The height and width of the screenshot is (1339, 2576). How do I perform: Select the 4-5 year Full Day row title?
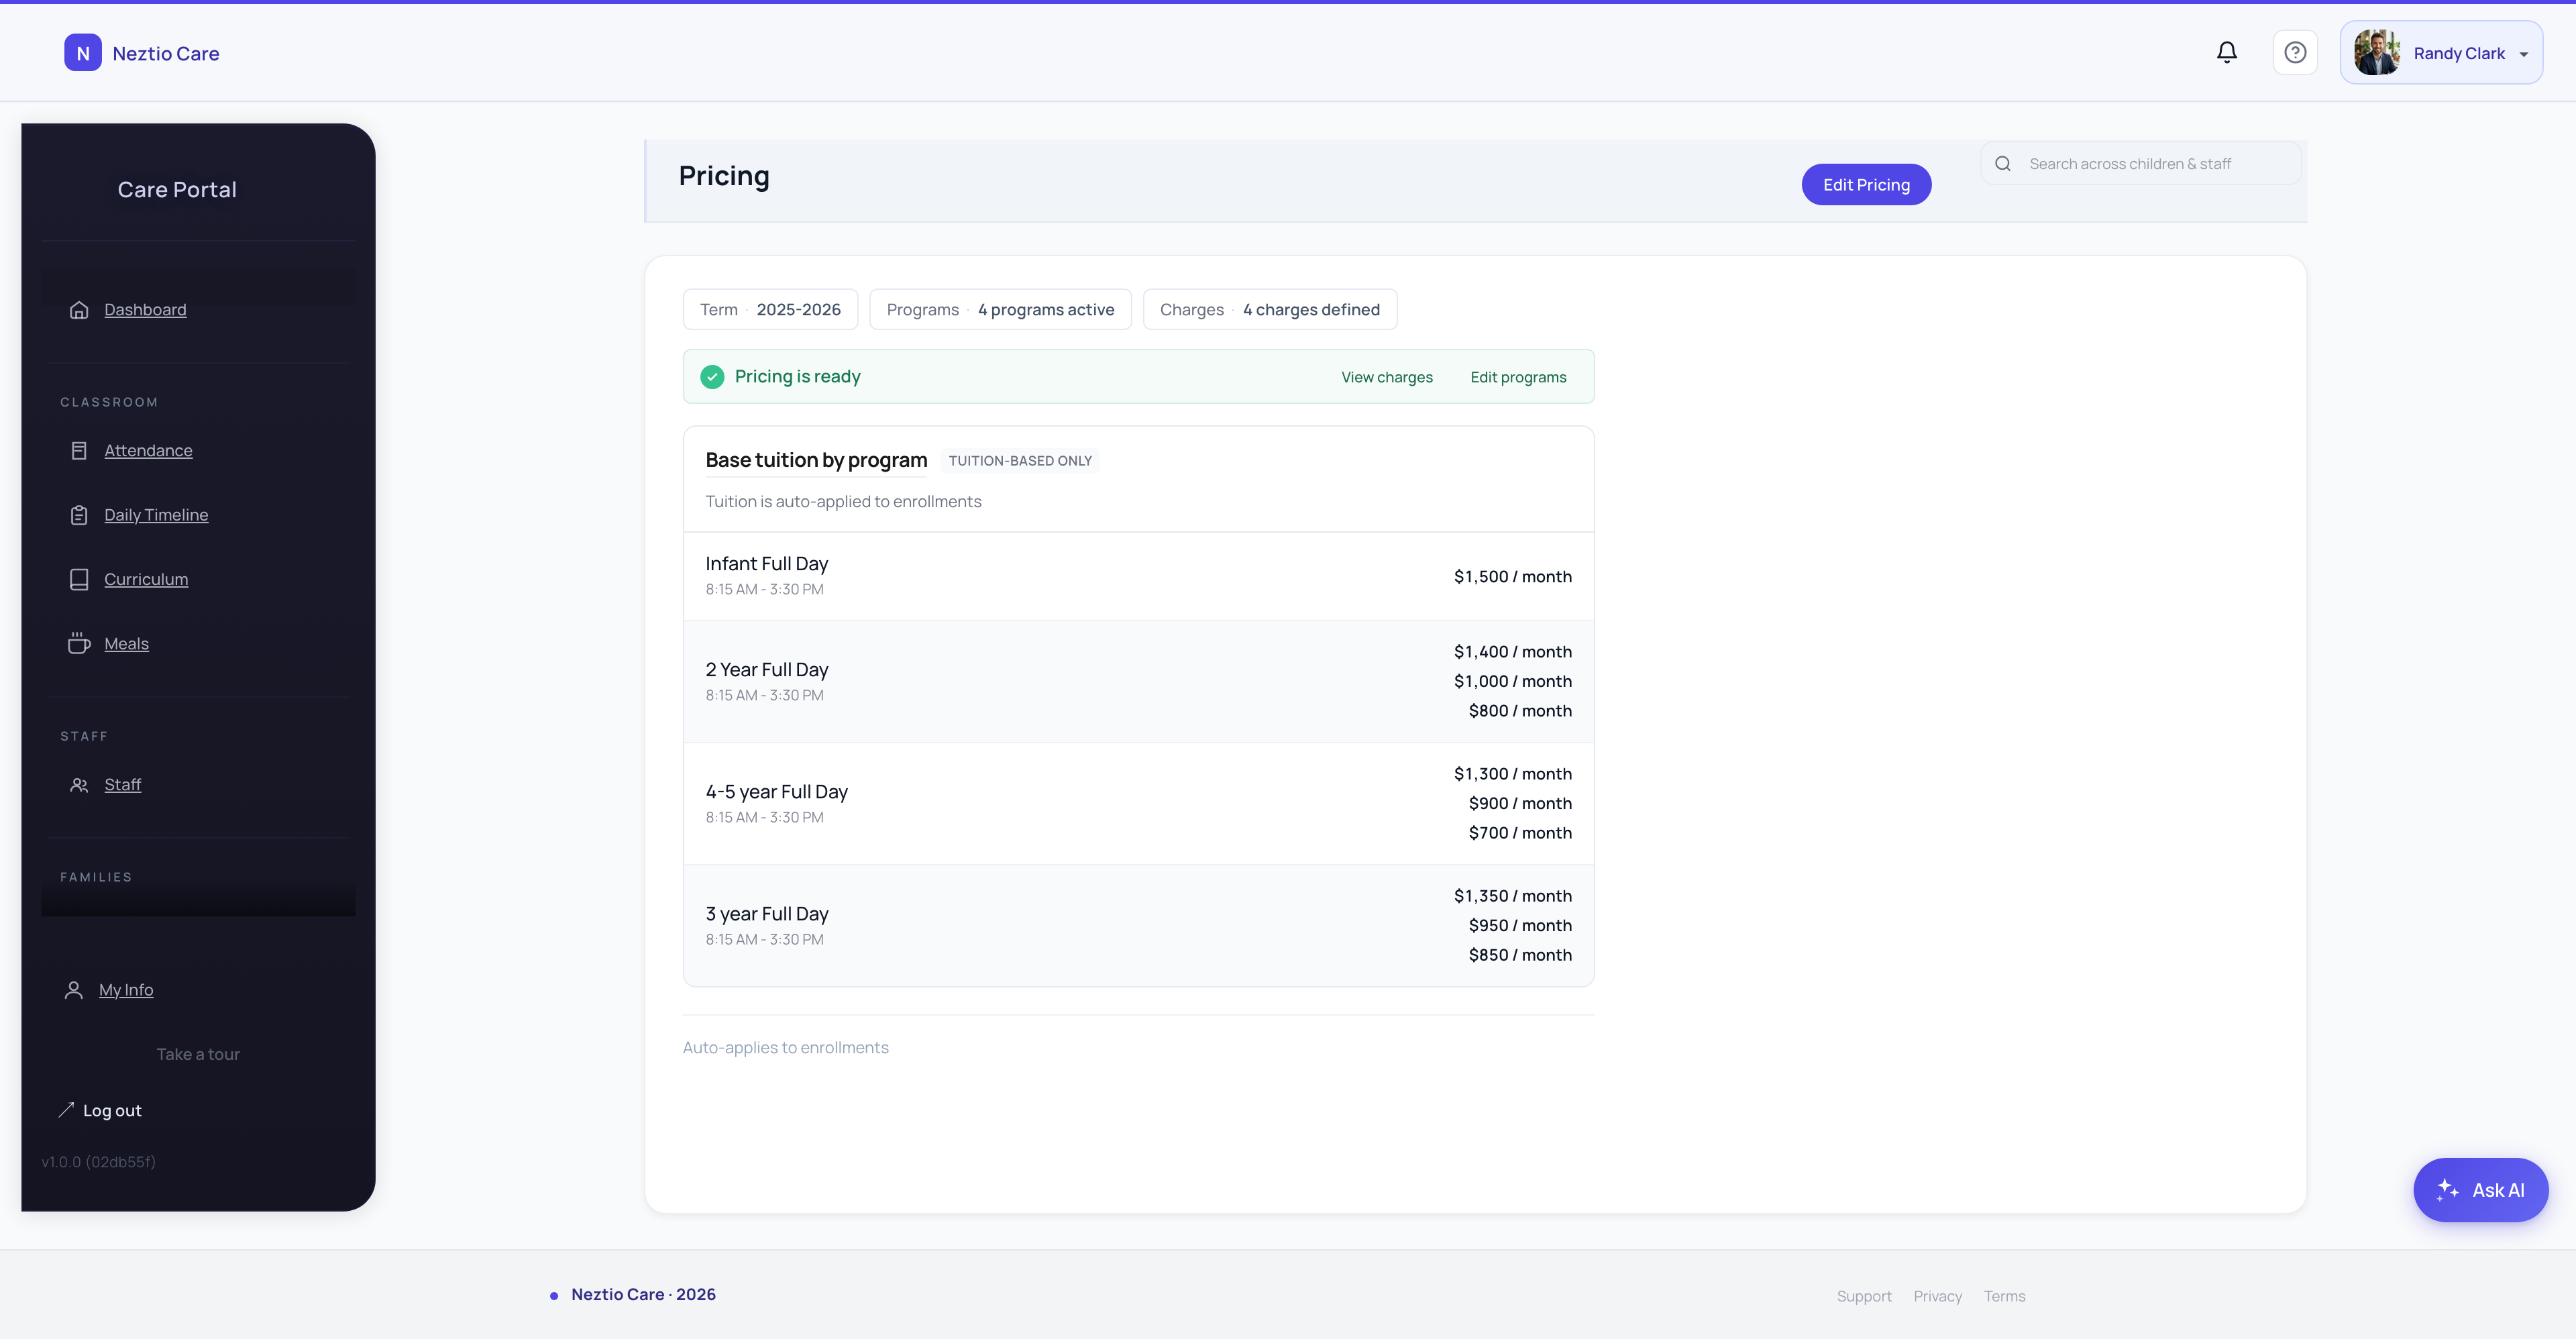pos(776,792)
